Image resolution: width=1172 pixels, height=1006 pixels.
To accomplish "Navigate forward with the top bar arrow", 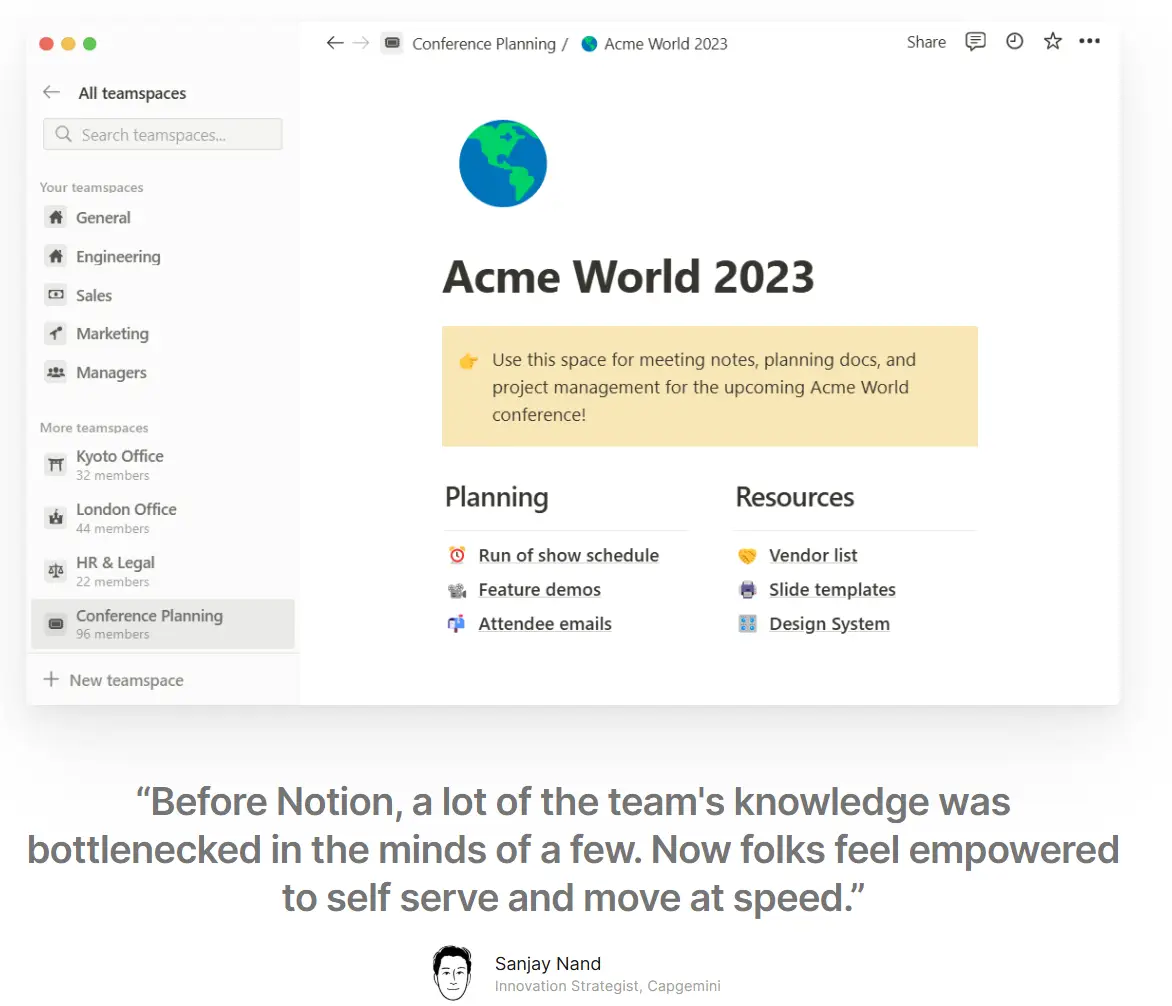I will coord(361,43).
